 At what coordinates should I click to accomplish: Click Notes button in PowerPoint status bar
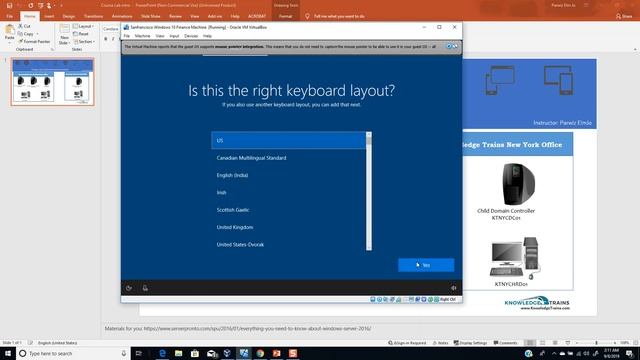click(440, 343)
